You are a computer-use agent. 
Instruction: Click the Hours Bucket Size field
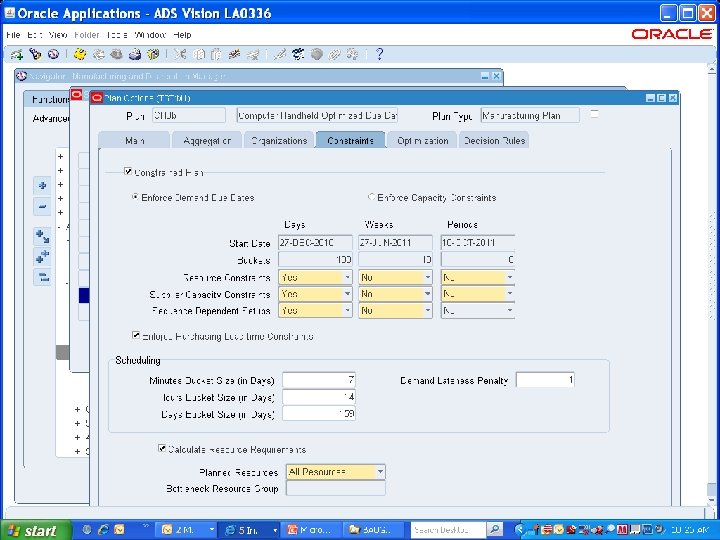[319, 397]
